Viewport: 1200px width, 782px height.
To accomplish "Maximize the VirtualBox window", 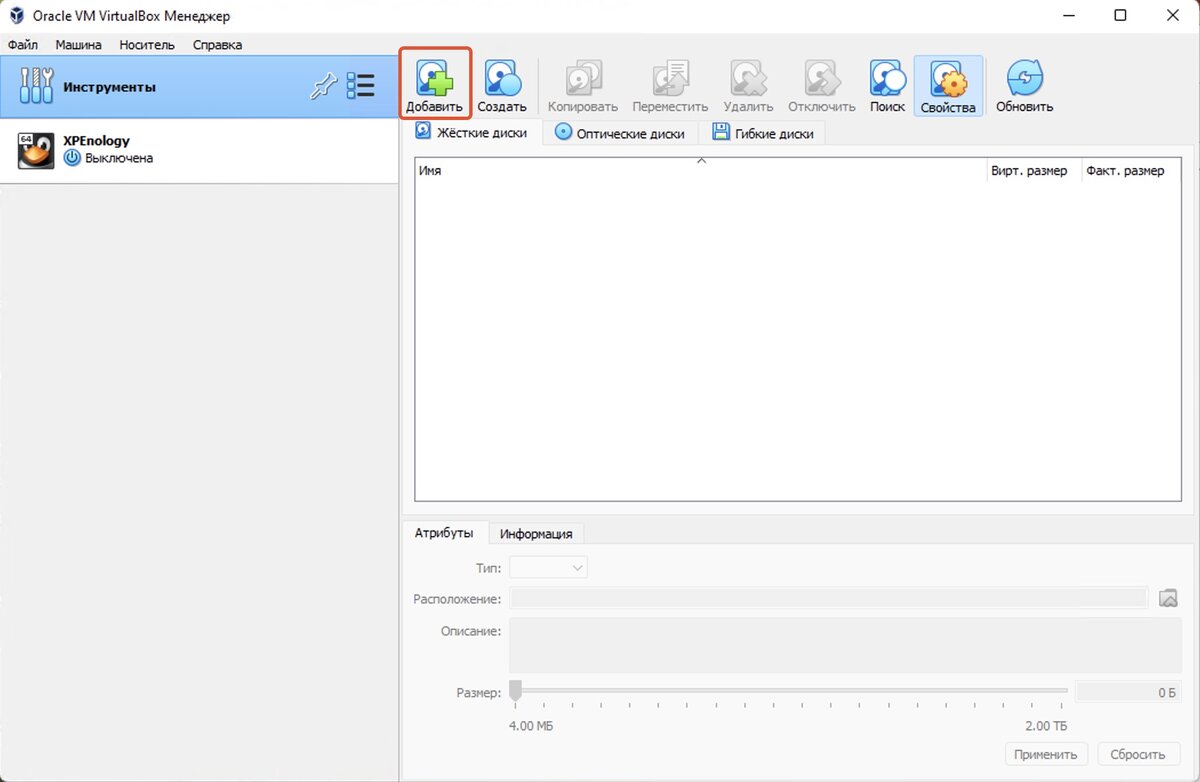I will tap(1120, 15).
